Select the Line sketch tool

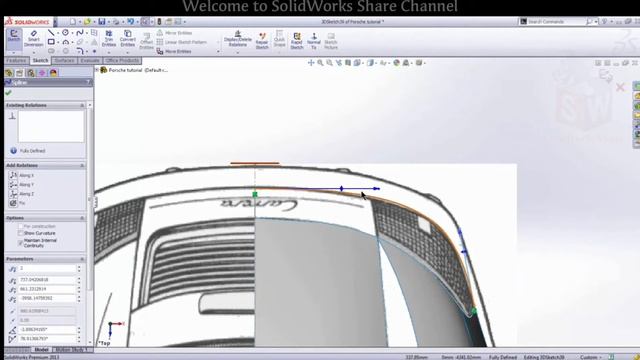pos(51,33)
